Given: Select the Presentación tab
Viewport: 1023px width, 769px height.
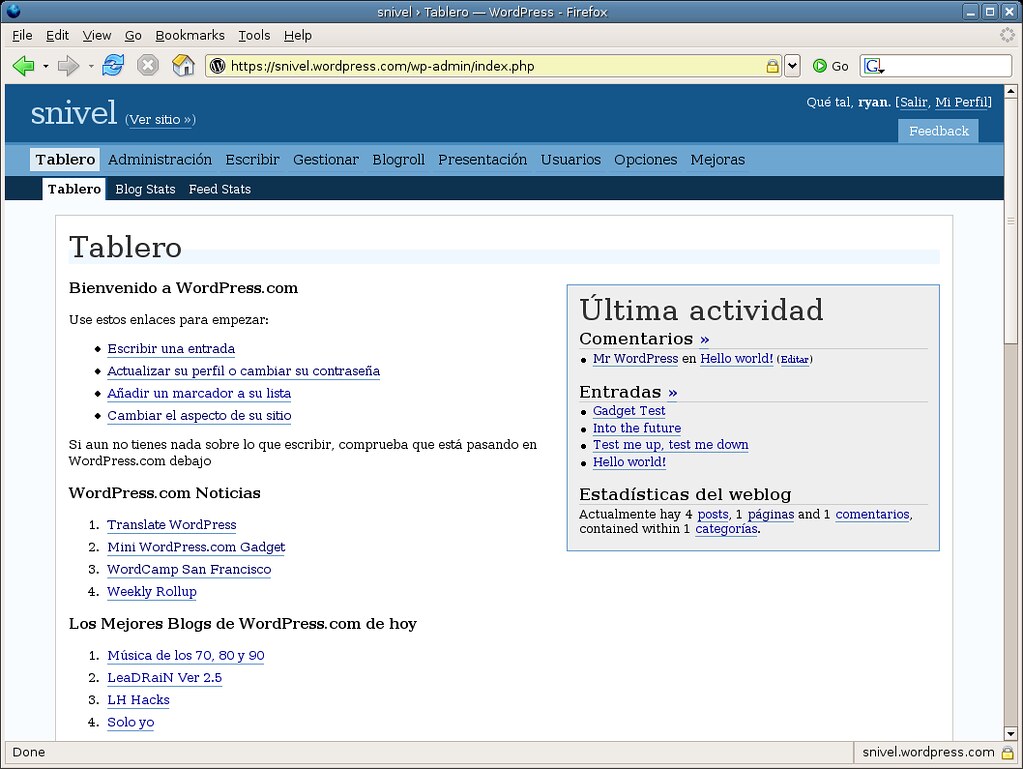Looking at the screenshot, I should [483, 160].
